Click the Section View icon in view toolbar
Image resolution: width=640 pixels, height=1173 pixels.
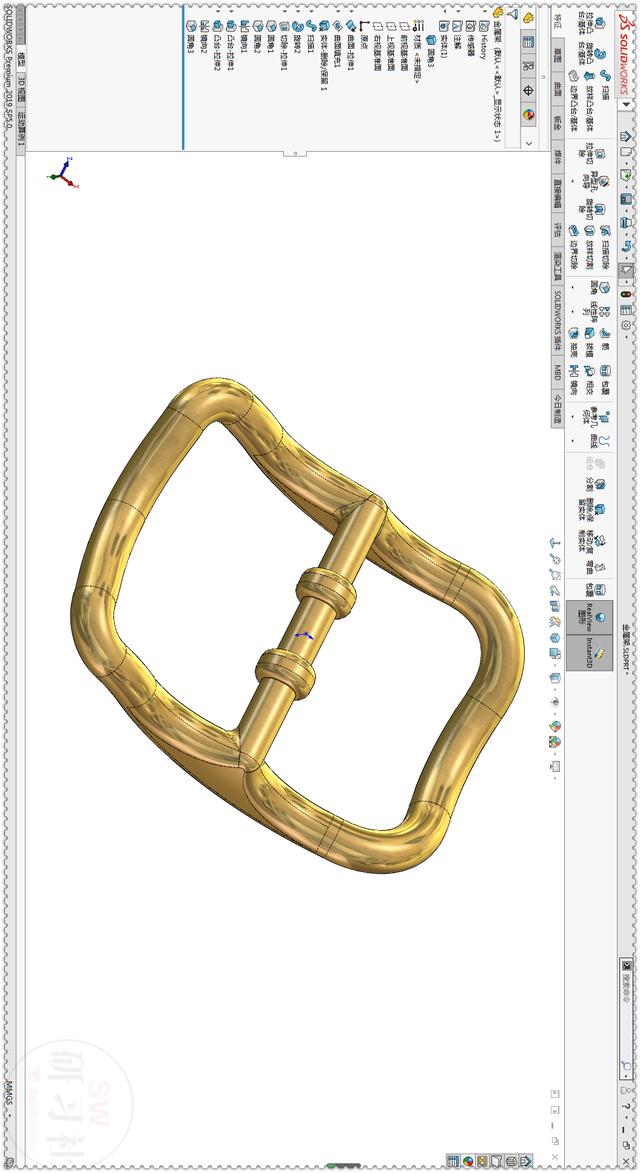tap(556, 606)
